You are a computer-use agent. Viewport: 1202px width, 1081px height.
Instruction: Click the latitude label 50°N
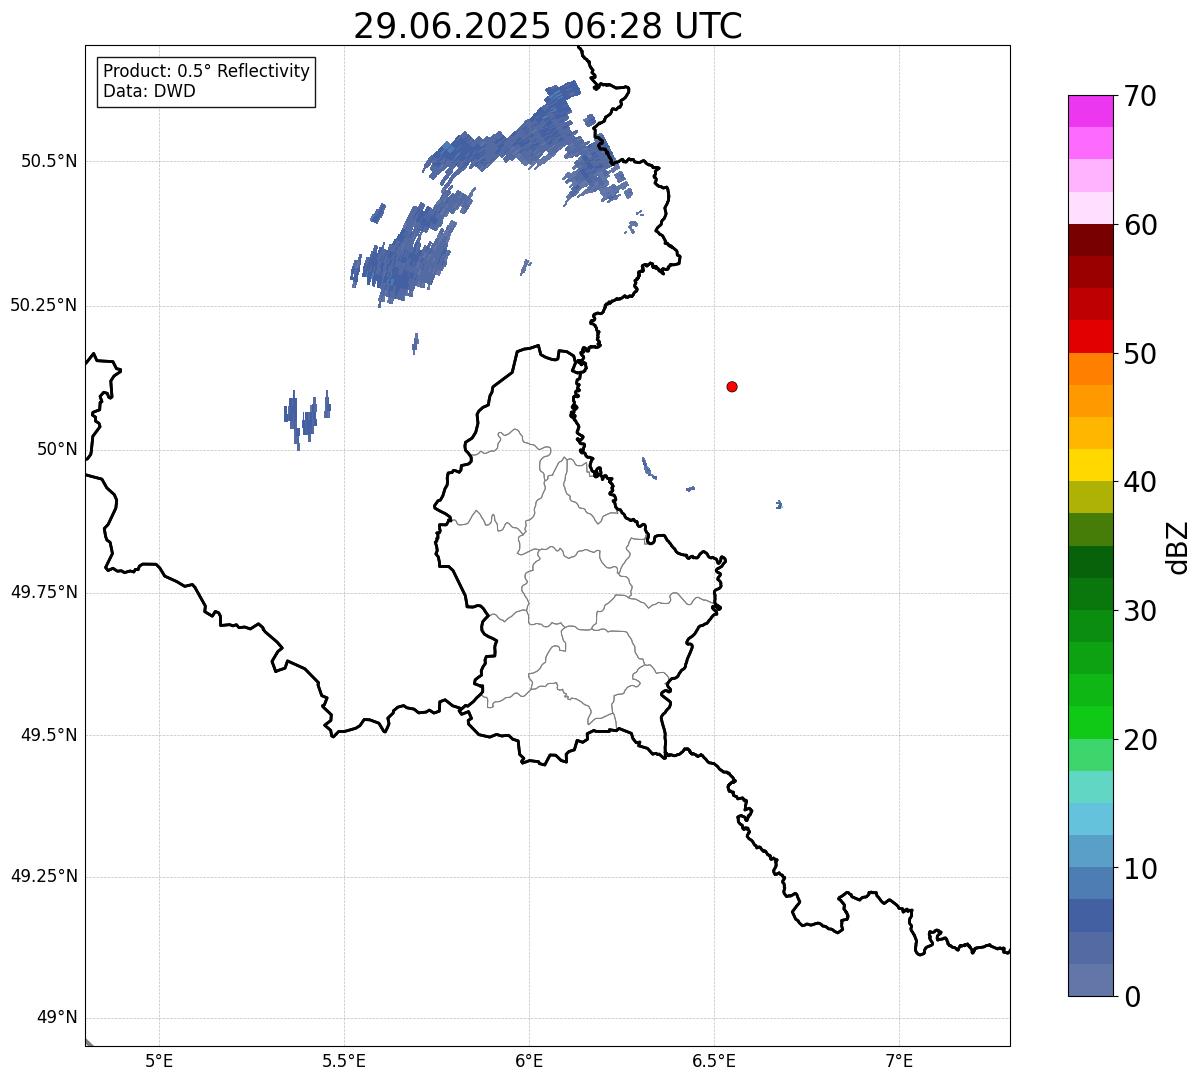click(x=57, y=449)
